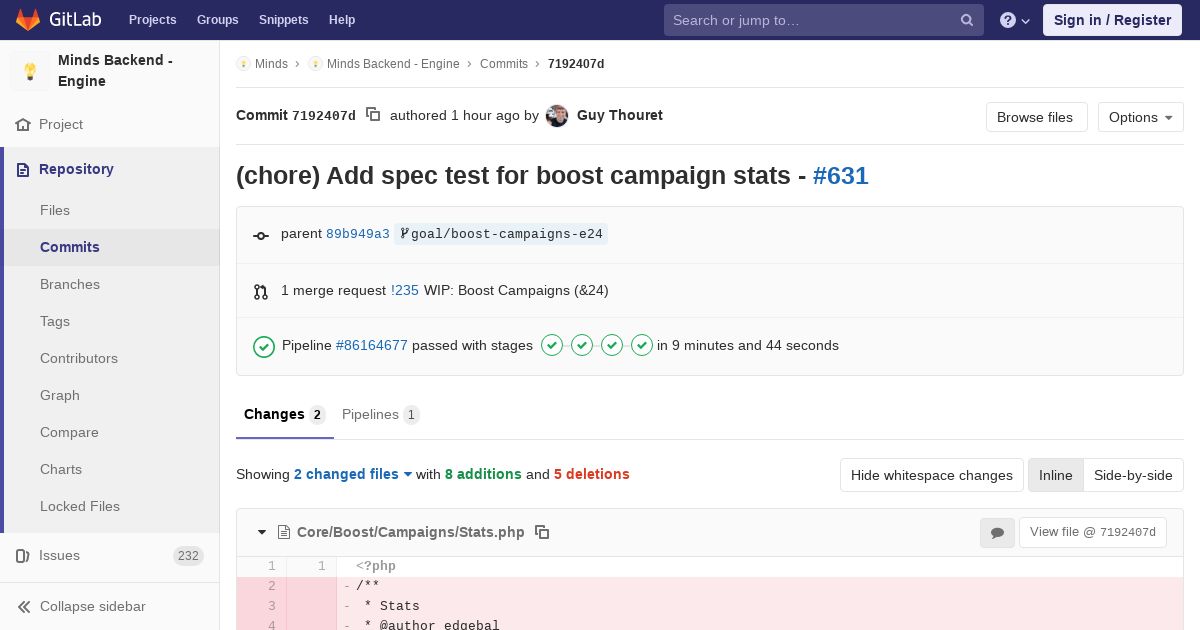The height and width of the screenshot is (630, 1200).
Task: Open issue #631 link in title
Action: pos(840,176)
